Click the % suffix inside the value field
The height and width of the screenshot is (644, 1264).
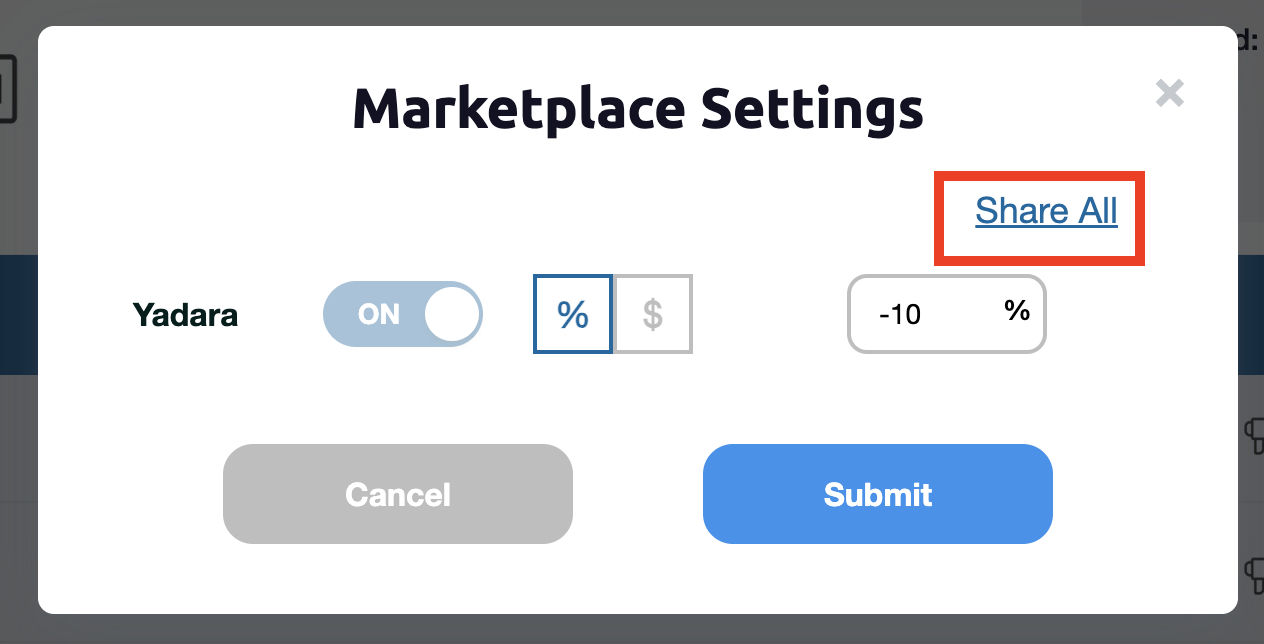click(1017, 311)
